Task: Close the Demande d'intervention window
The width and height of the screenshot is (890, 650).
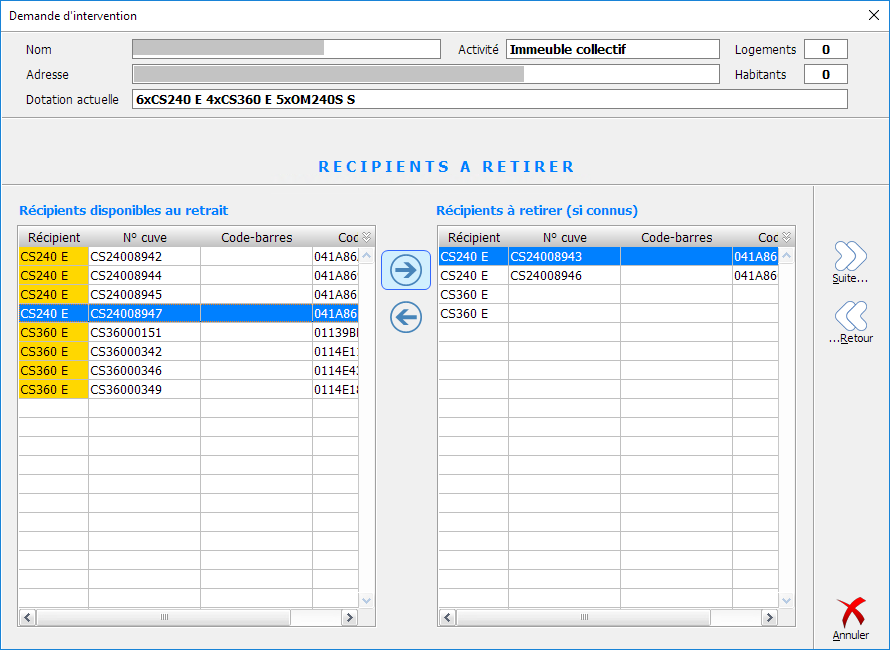Action: click(x=872, y=15)
